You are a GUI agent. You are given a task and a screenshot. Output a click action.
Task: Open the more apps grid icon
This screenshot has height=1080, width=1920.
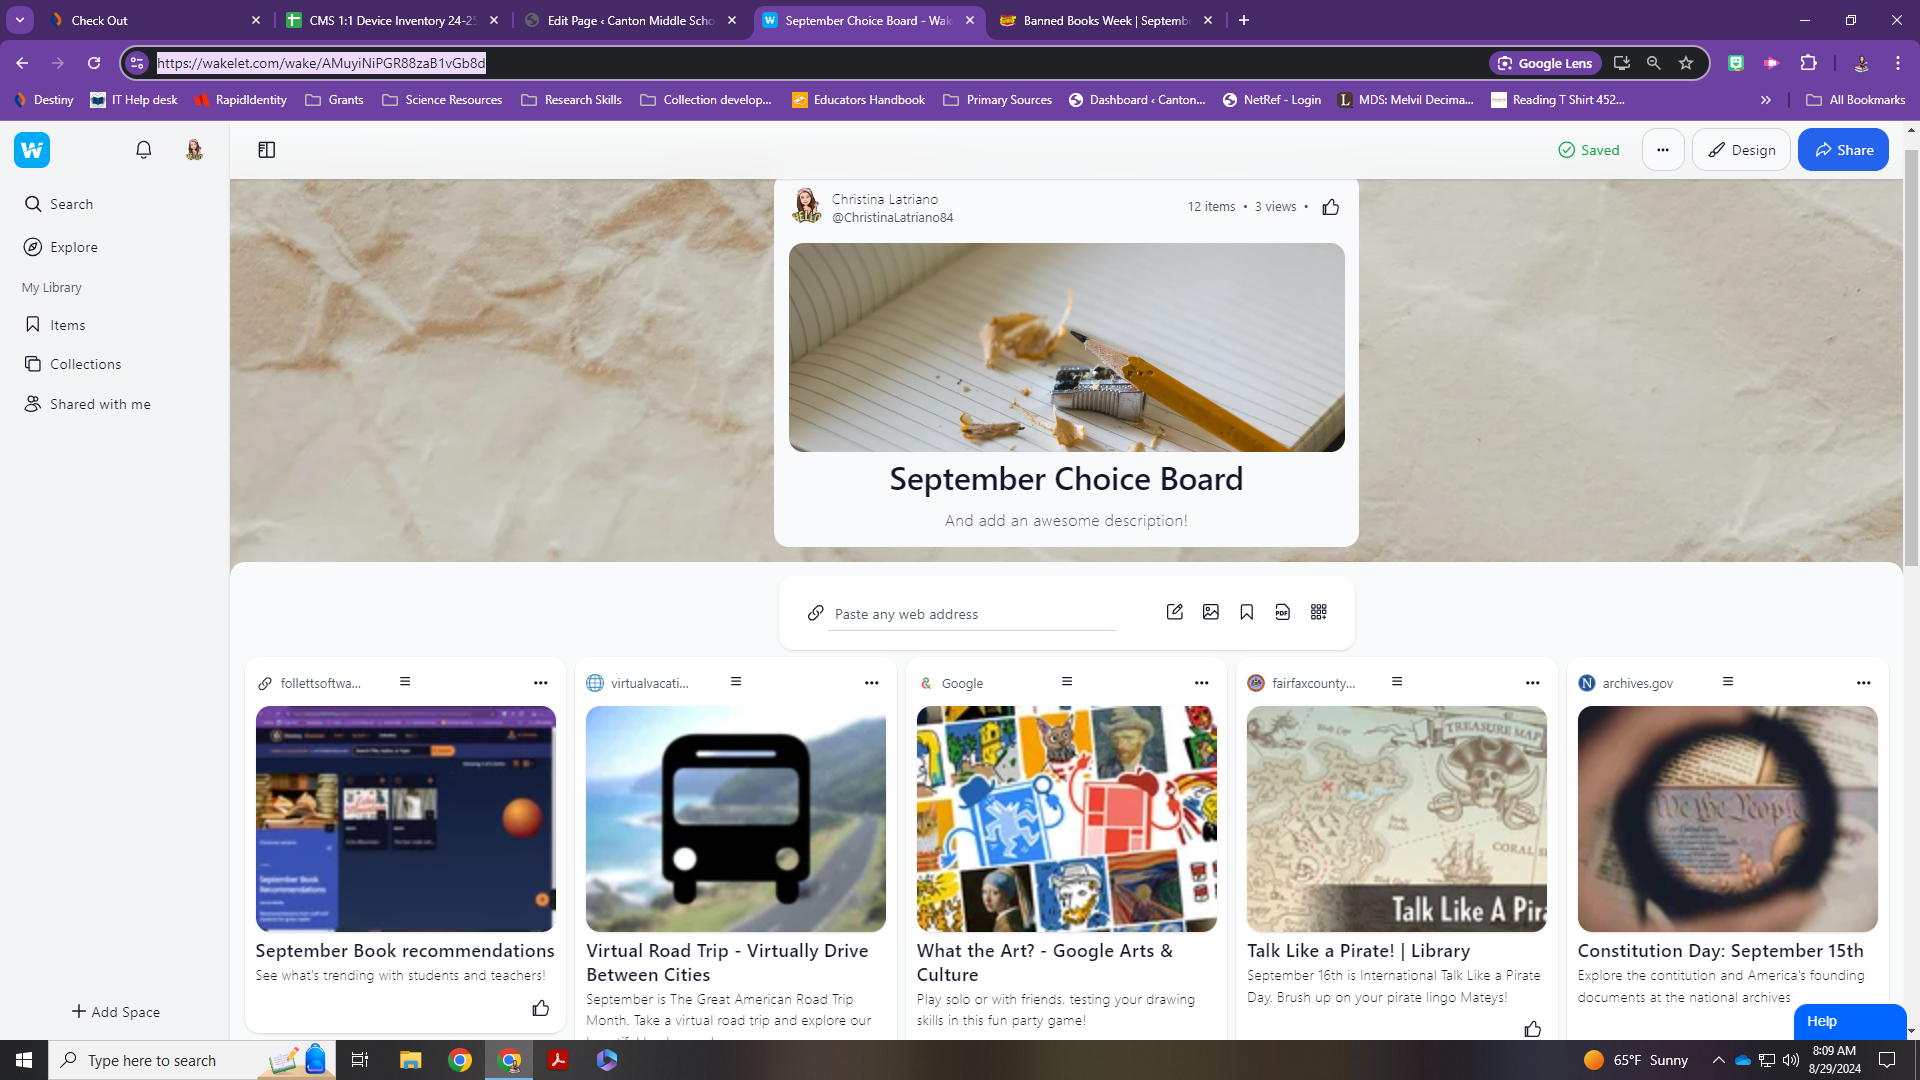[1318, 612]
